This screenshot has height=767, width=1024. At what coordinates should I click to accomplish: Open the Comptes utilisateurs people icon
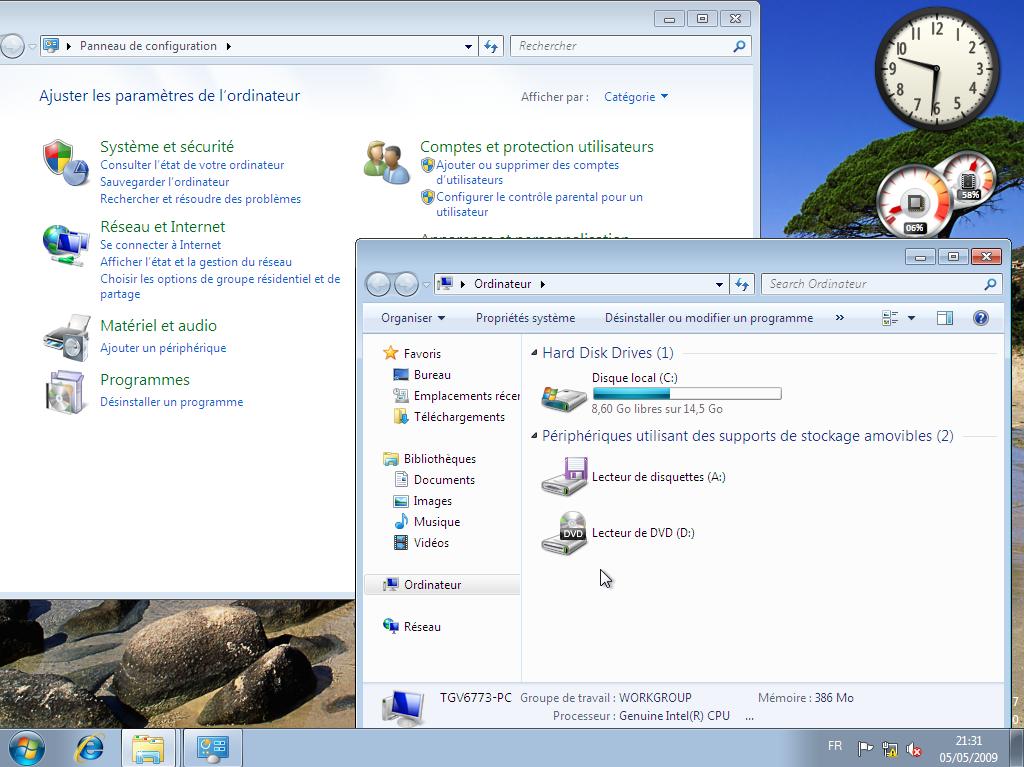click(x=385, y=162)
